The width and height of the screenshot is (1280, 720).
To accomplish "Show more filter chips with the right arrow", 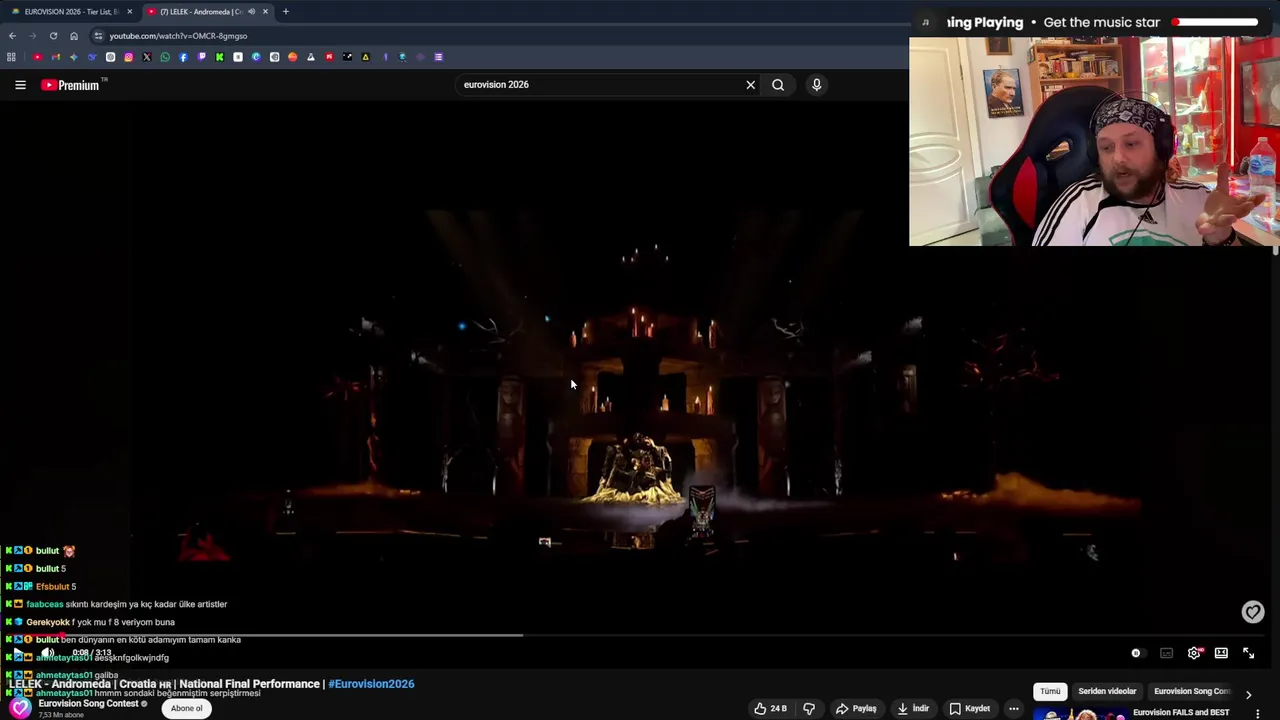I will tap(1248, 694).
